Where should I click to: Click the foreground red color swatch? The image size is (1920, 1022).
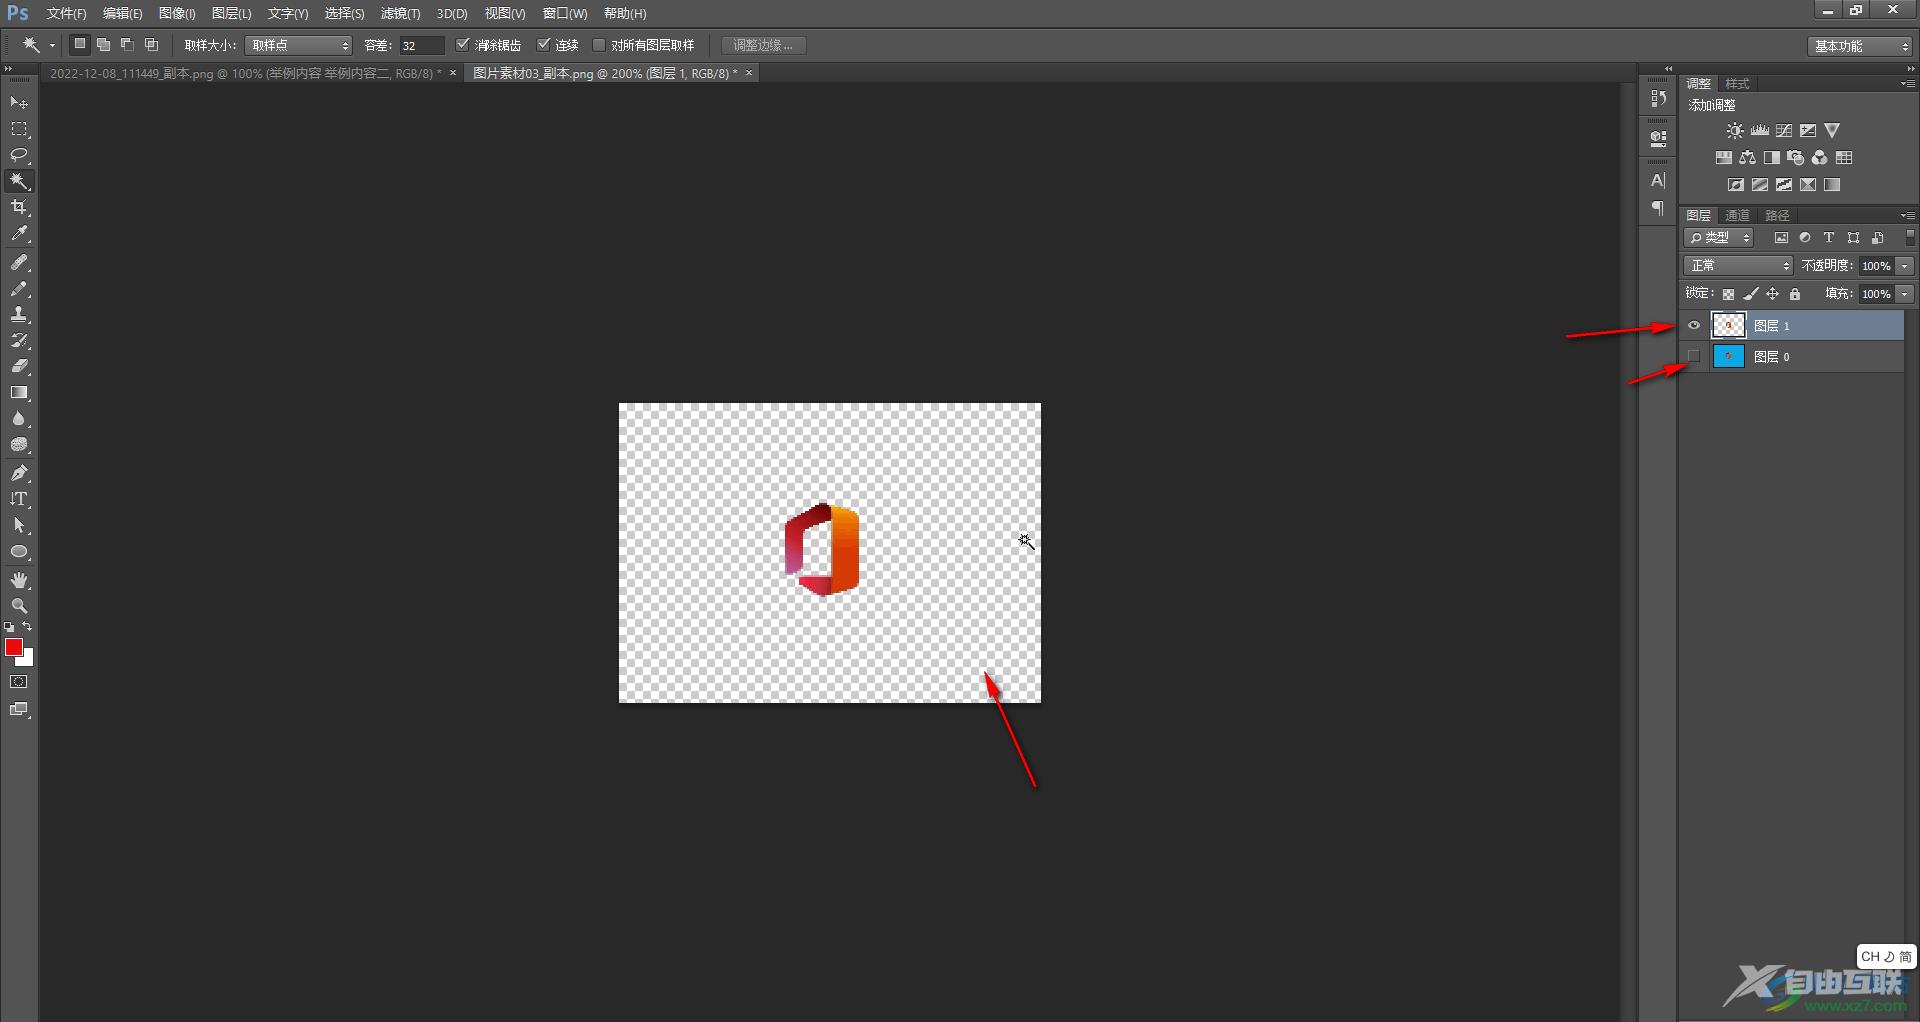14,648
